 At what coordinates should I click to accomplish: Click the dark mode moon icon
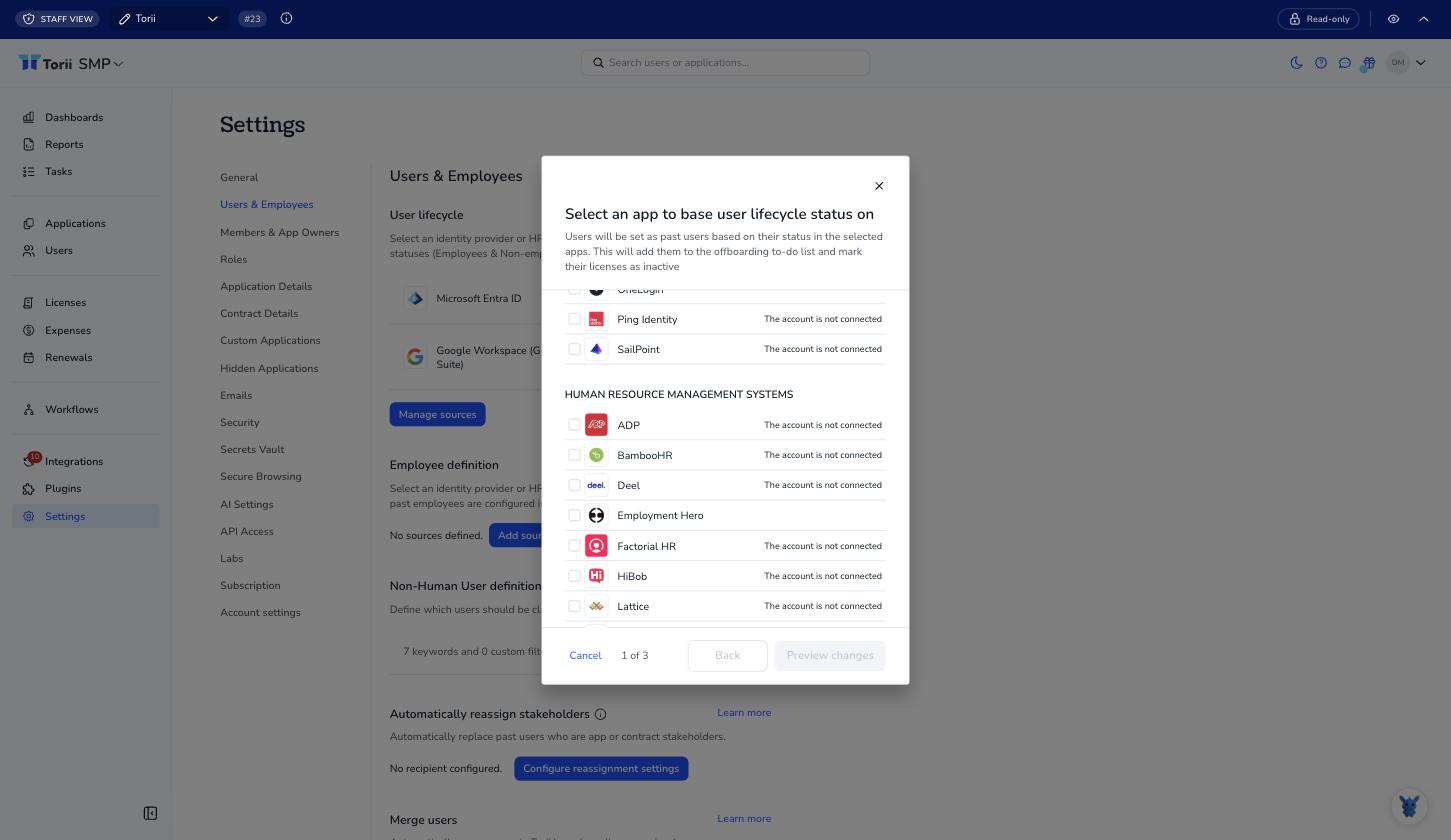(x=1296, y=63)
